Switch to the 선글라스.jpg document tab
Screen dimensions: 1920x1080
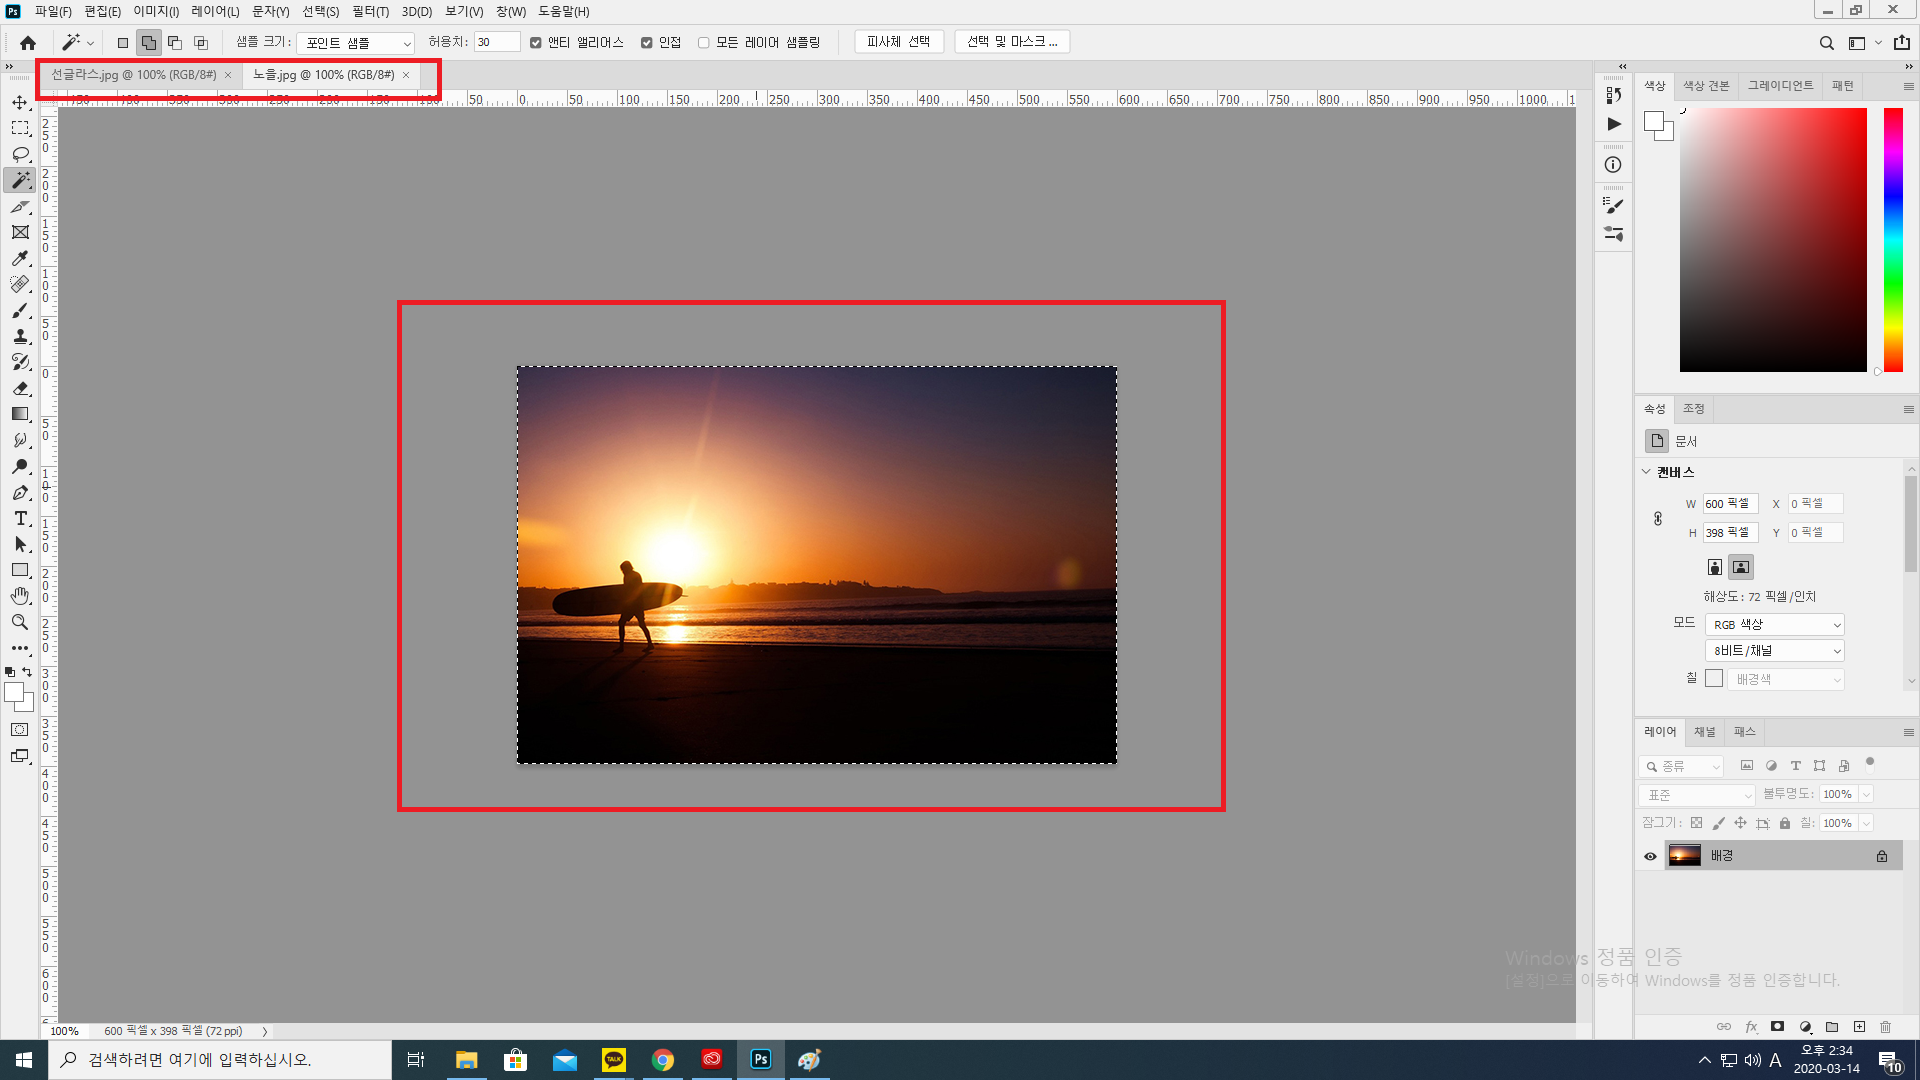click(x=134, y=75)
